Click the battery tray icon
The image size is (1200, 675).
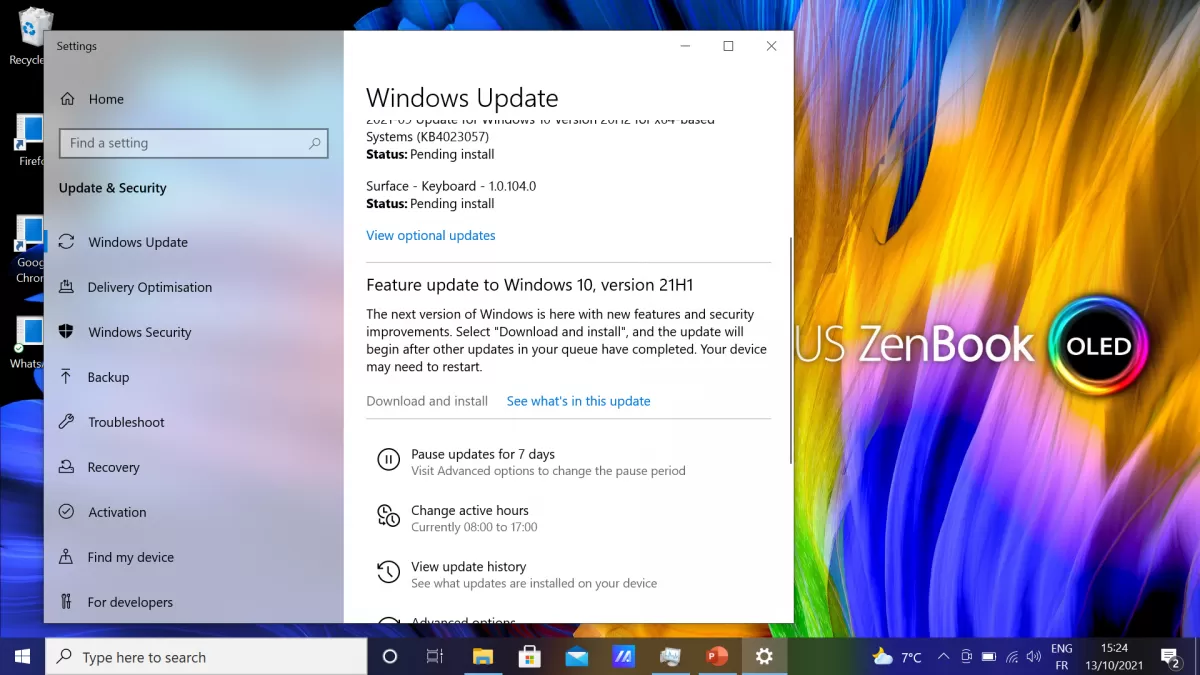pyautogui.click(x=989, y=657)
